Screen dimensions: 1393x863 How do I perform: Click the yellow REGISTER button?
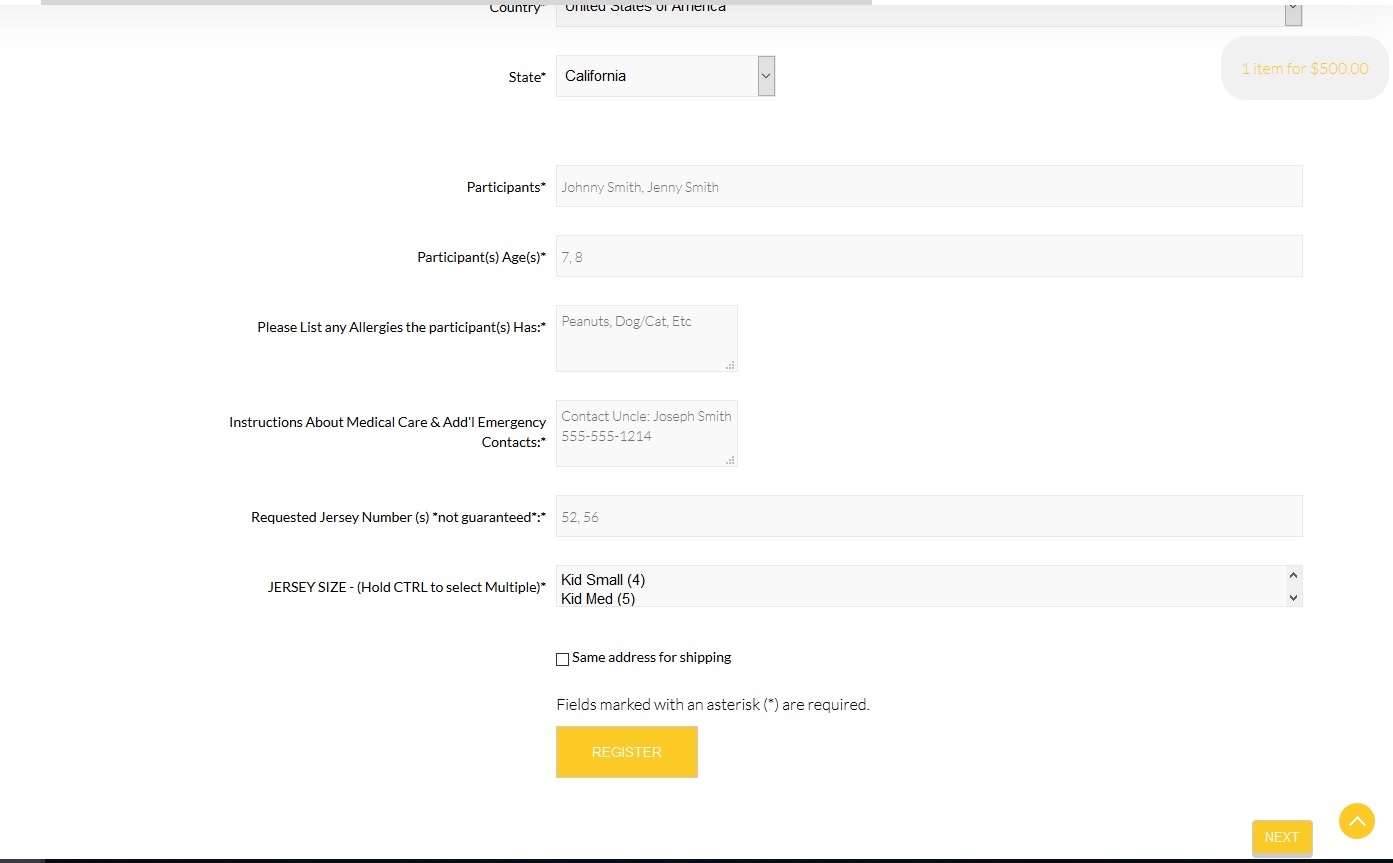(x=627, y=752)
